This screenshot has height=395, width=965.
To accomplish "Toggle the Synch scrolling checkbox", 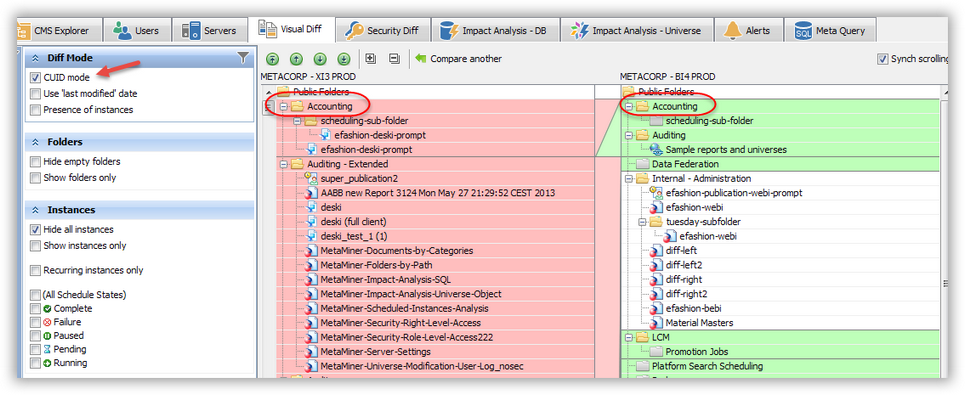I will (x=883, y=59).
